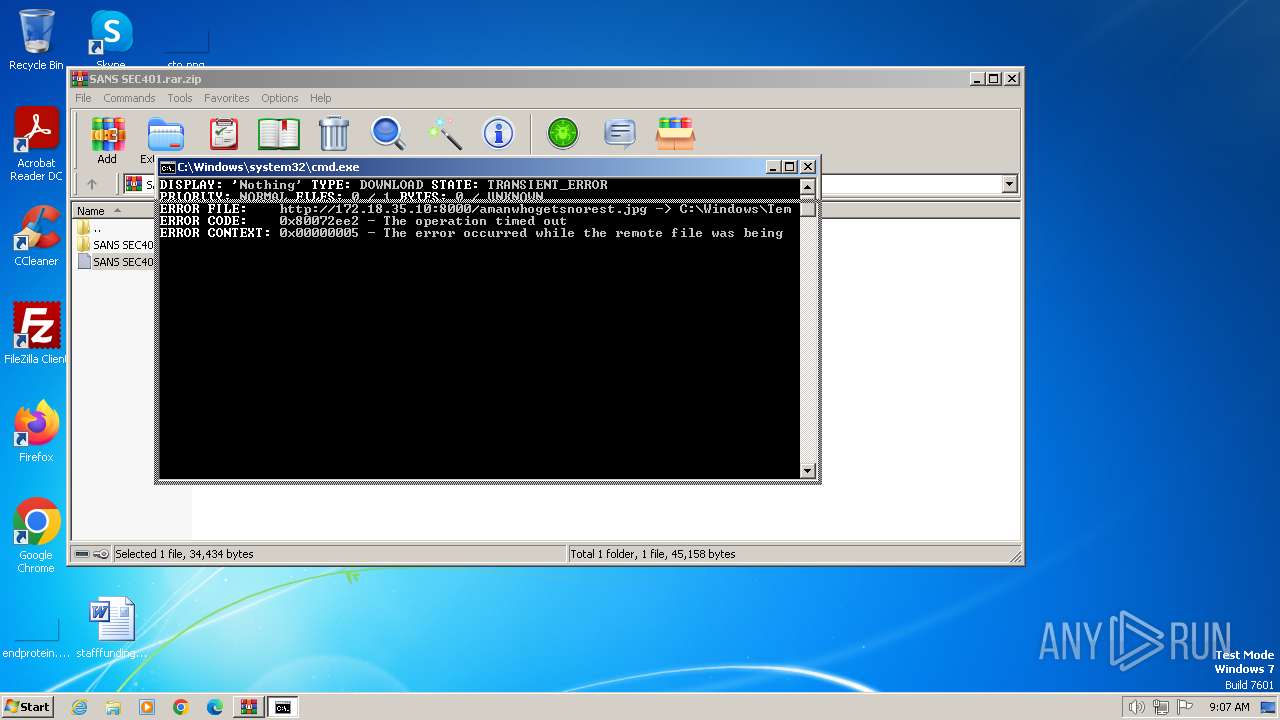Click the cmd.exe scrollbar up arrow
This screenshot has width=1280, height=720.
point(807,186)
